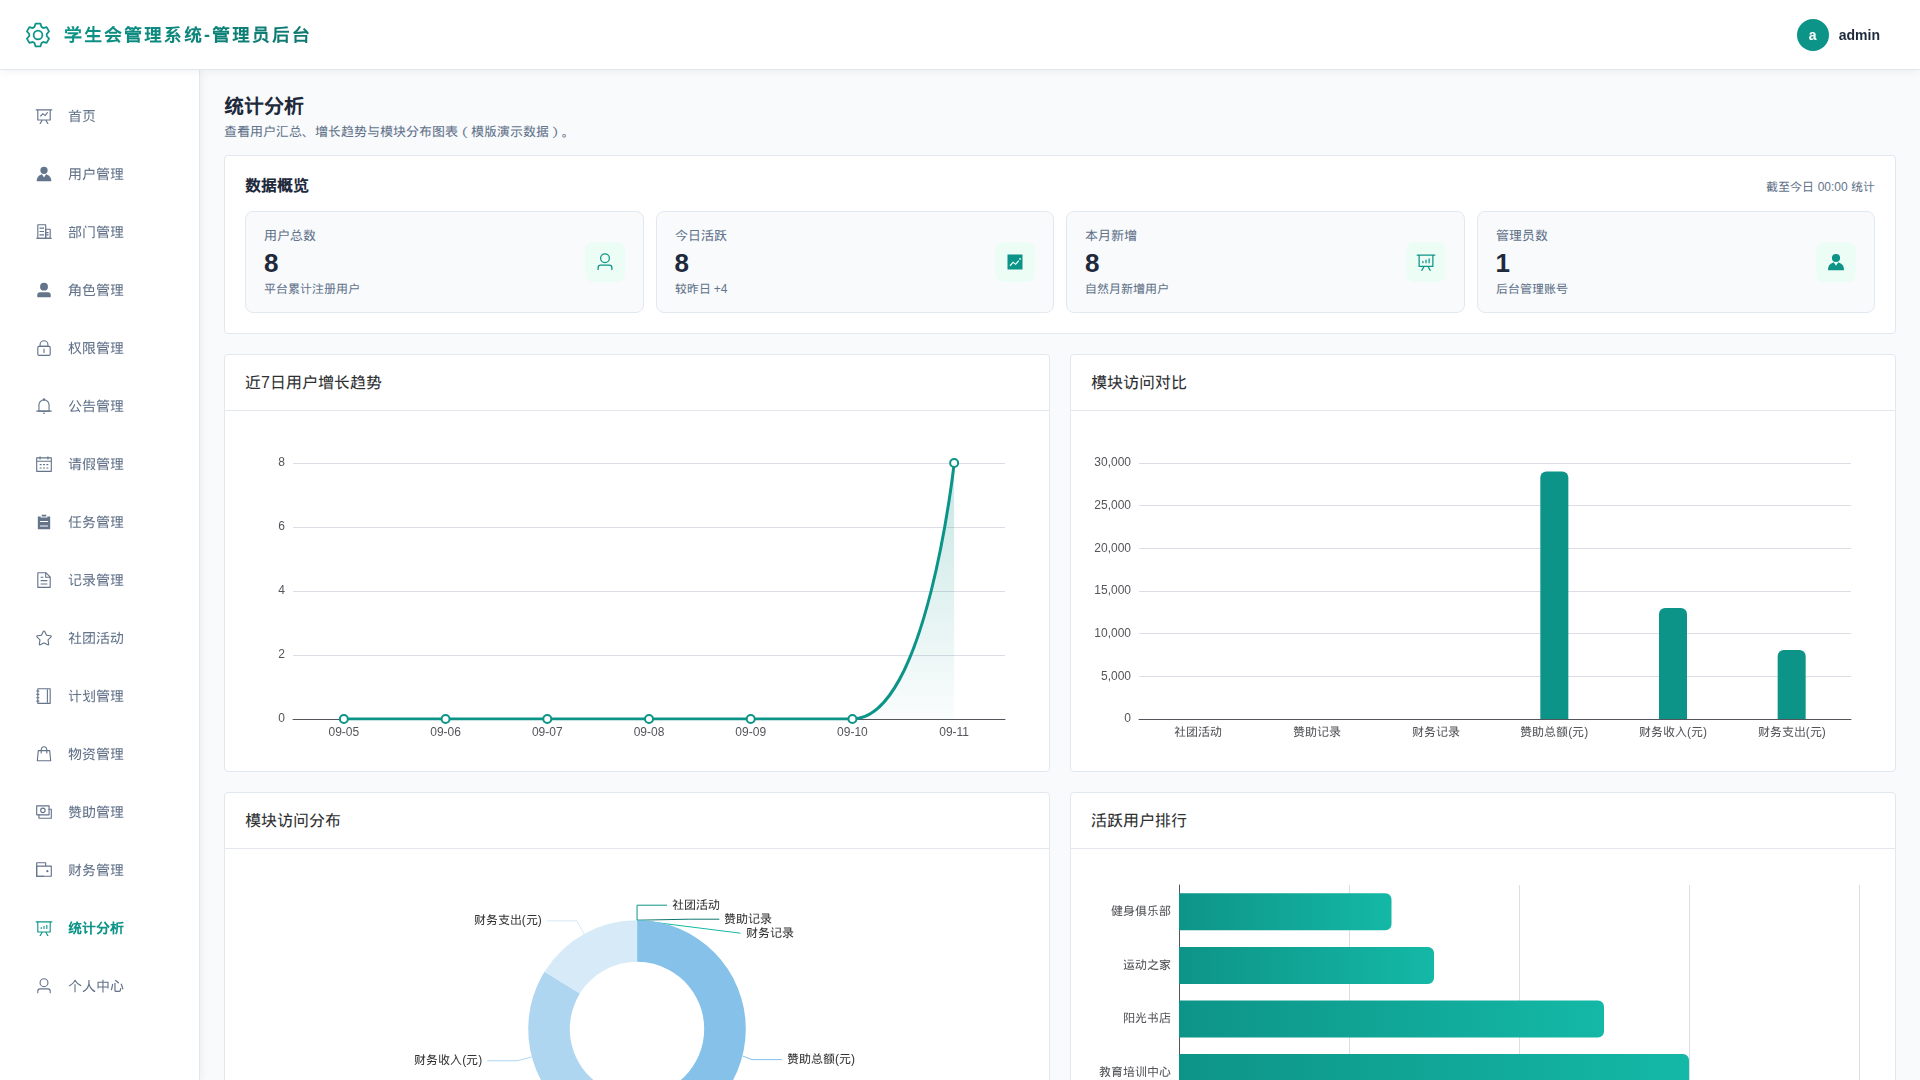1920x1080 pixels.
Task: Click the 09-11 data point on line chart
Action: (x=954, y=463)
